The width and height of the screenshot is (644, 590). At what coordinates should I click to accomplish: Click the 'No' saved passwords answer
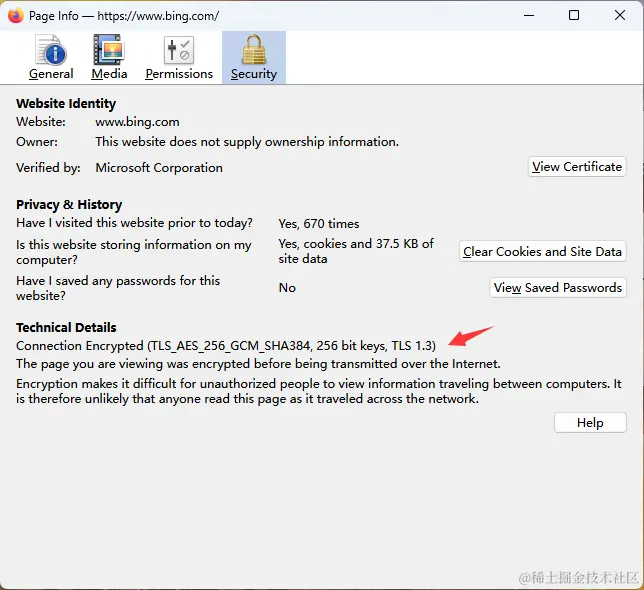(287, 288)
